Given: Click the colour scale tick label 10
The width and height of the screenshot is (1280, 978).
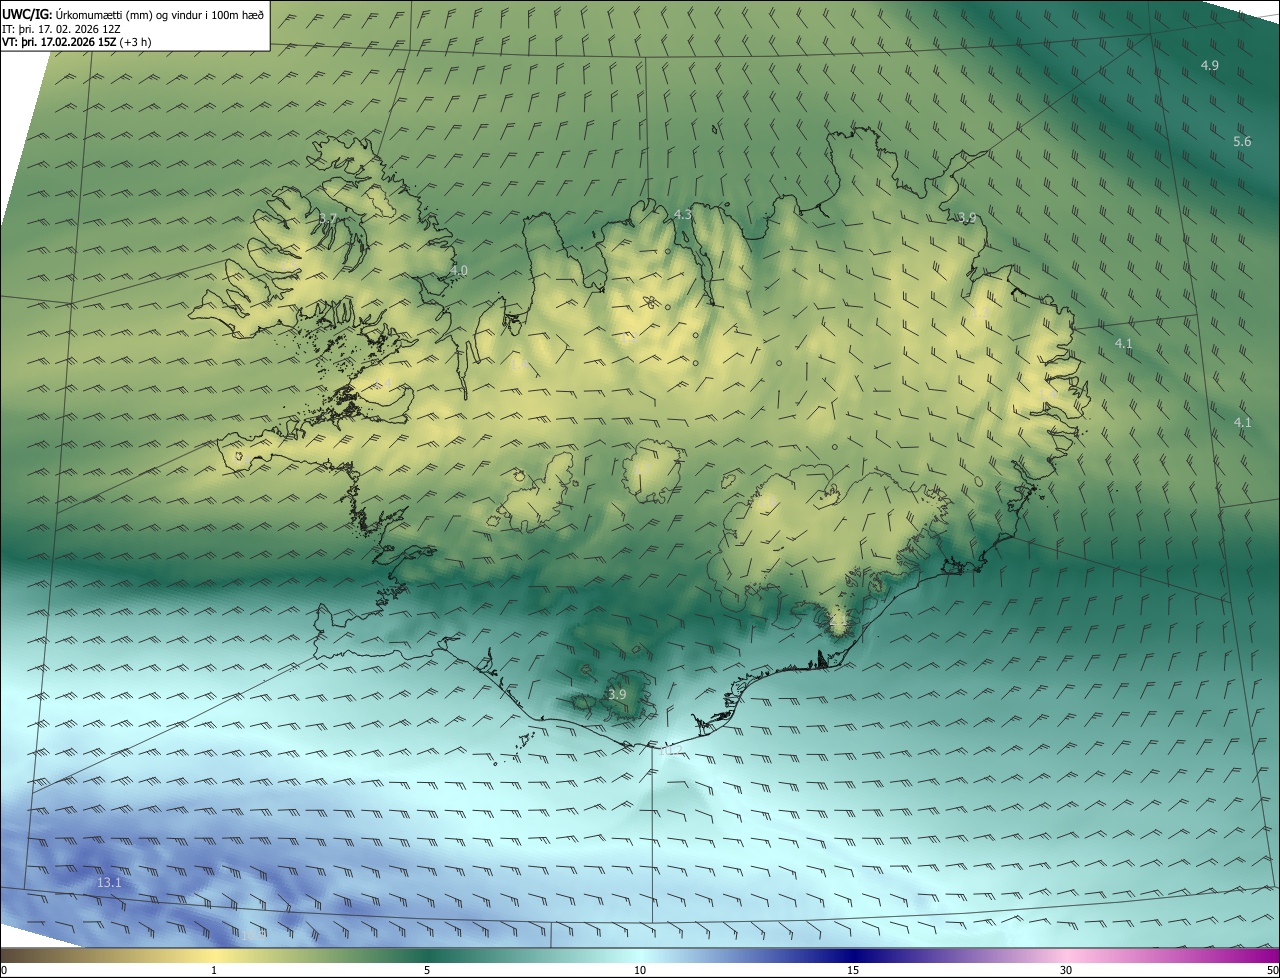Looking at the screenshot, I should pyautogui.click(x=640, y=970).
